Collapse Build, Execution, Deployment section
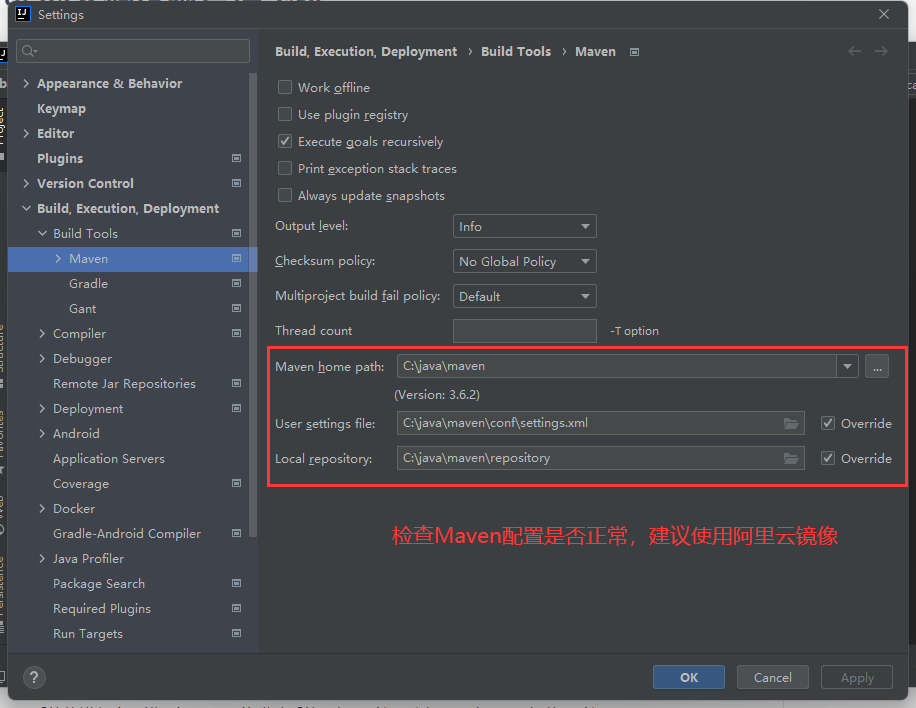 coord(26,209)
